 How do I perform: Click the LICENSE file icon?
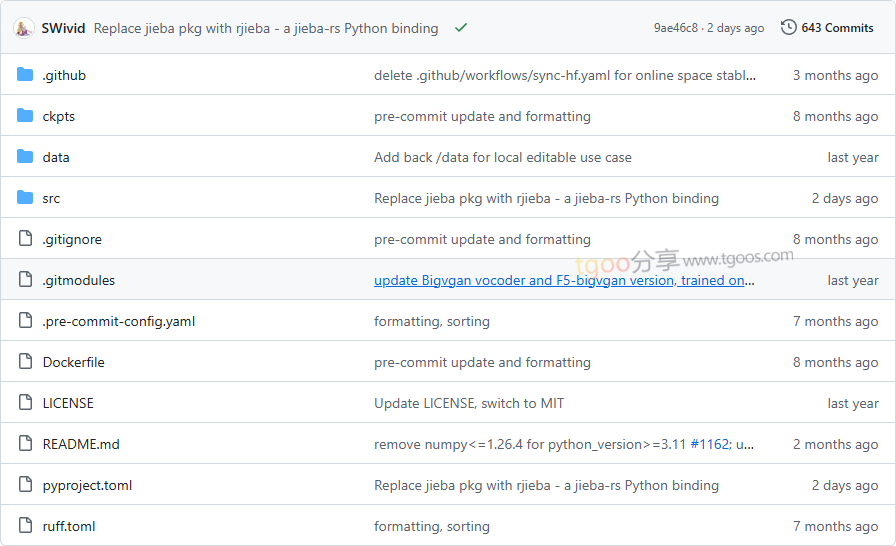(25, 403)
